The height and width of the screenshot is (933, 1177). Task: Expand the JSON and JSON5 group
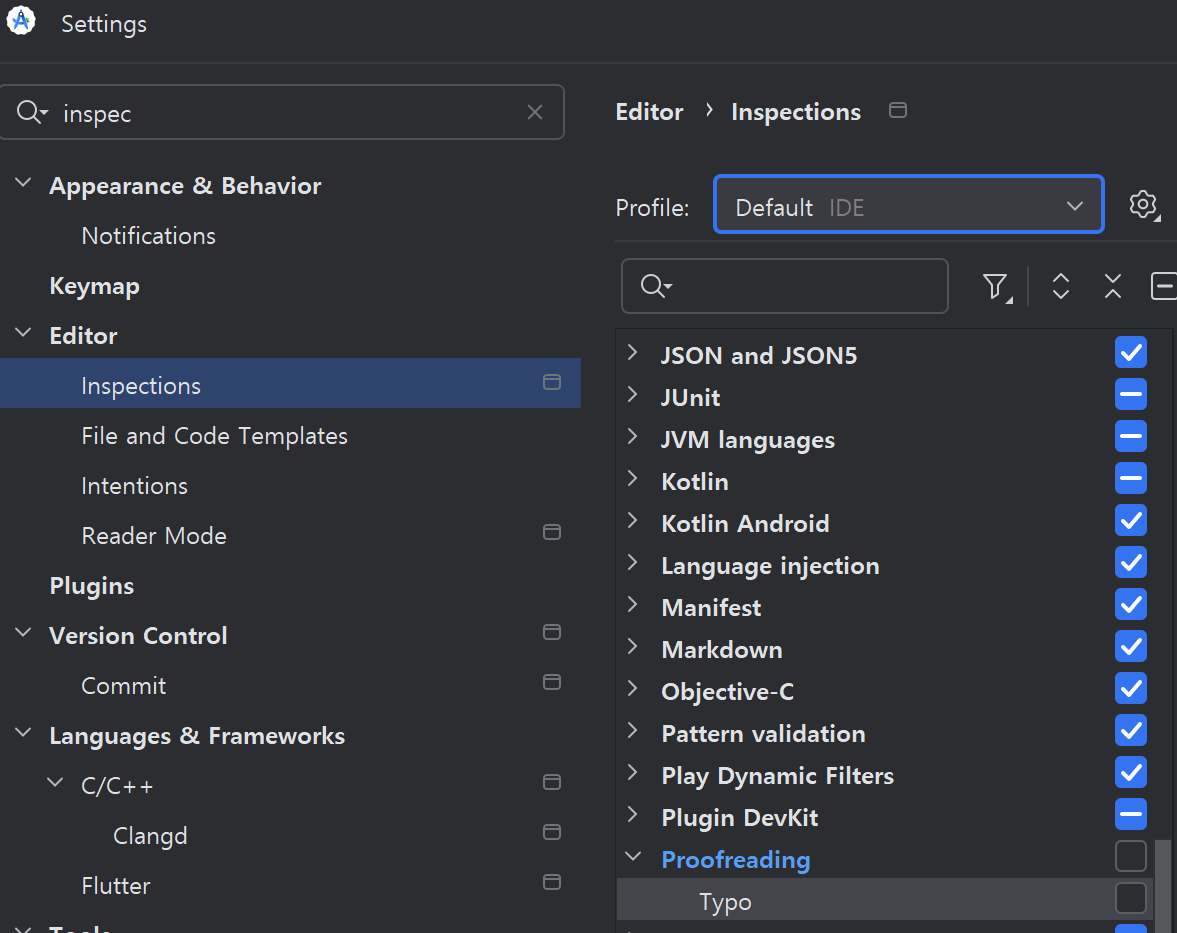pyautogui.click(x=632, y=353)
